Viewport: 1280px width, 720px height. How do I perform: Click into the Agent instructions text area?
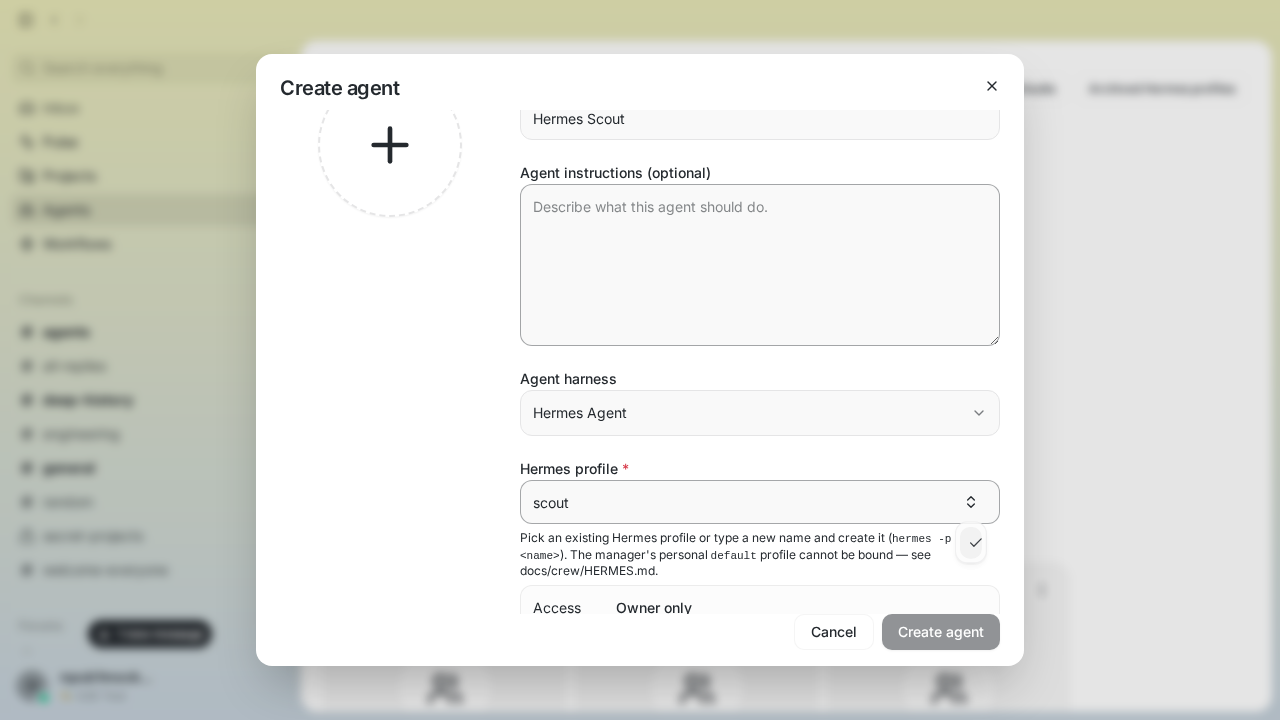760,265
